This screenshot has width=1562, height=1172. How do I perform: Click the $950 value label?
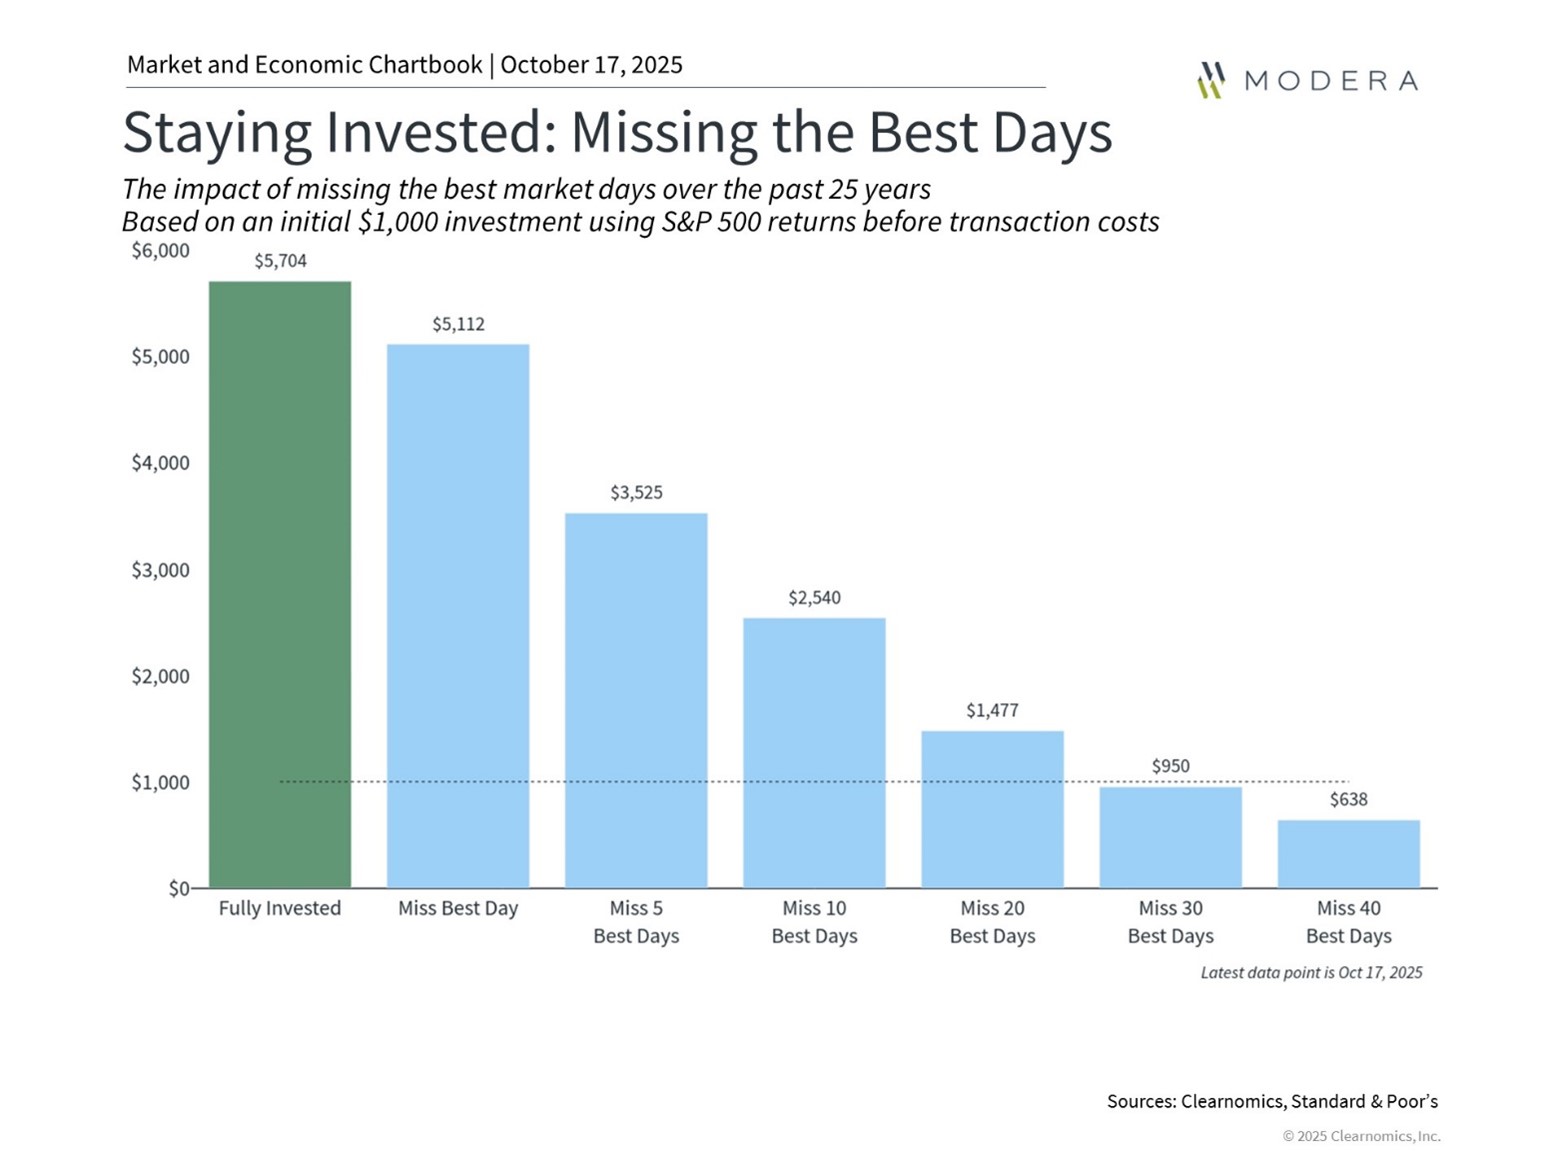(1170, 766)
